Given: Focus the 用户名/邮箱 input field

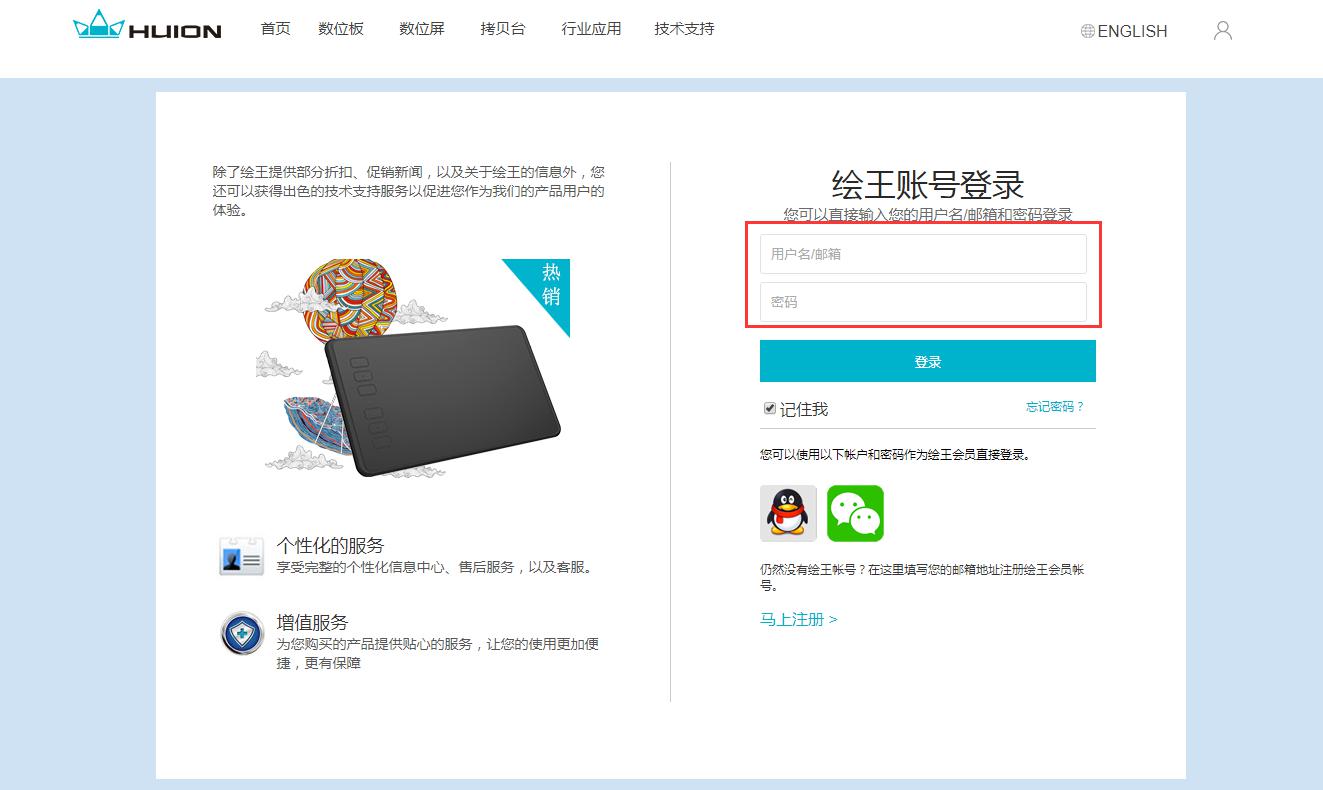Looking at the screenshot, I should (x=923, y=254).
